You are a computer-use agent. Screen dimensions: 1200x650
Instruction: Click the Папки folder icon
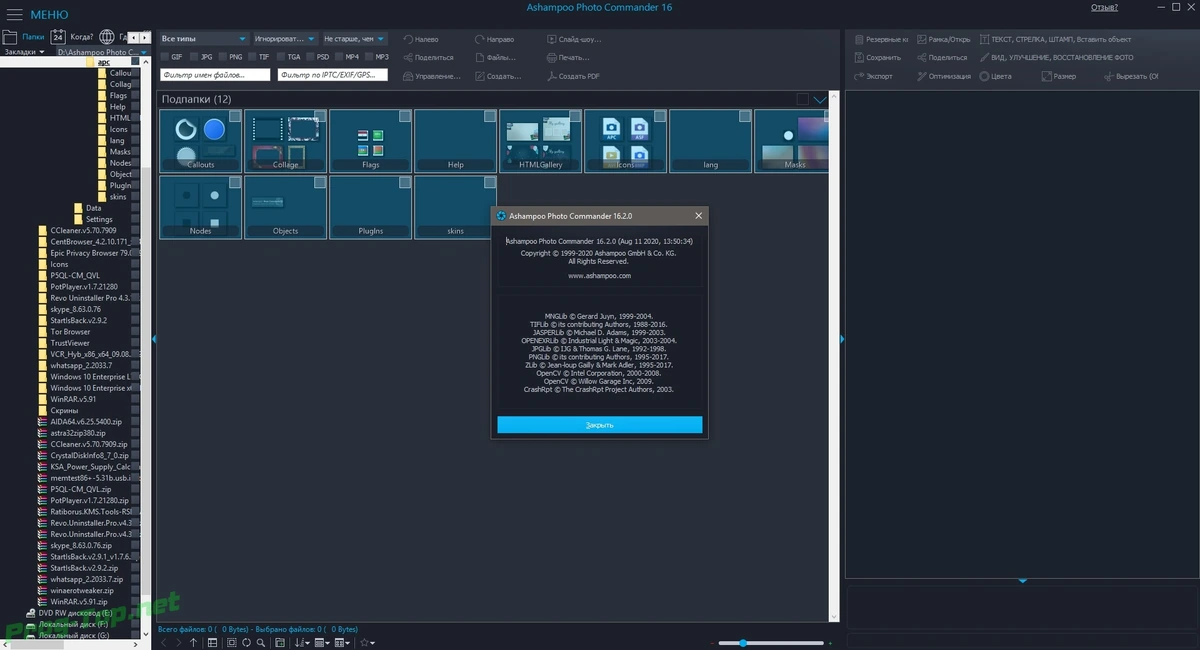pos(10,36)
